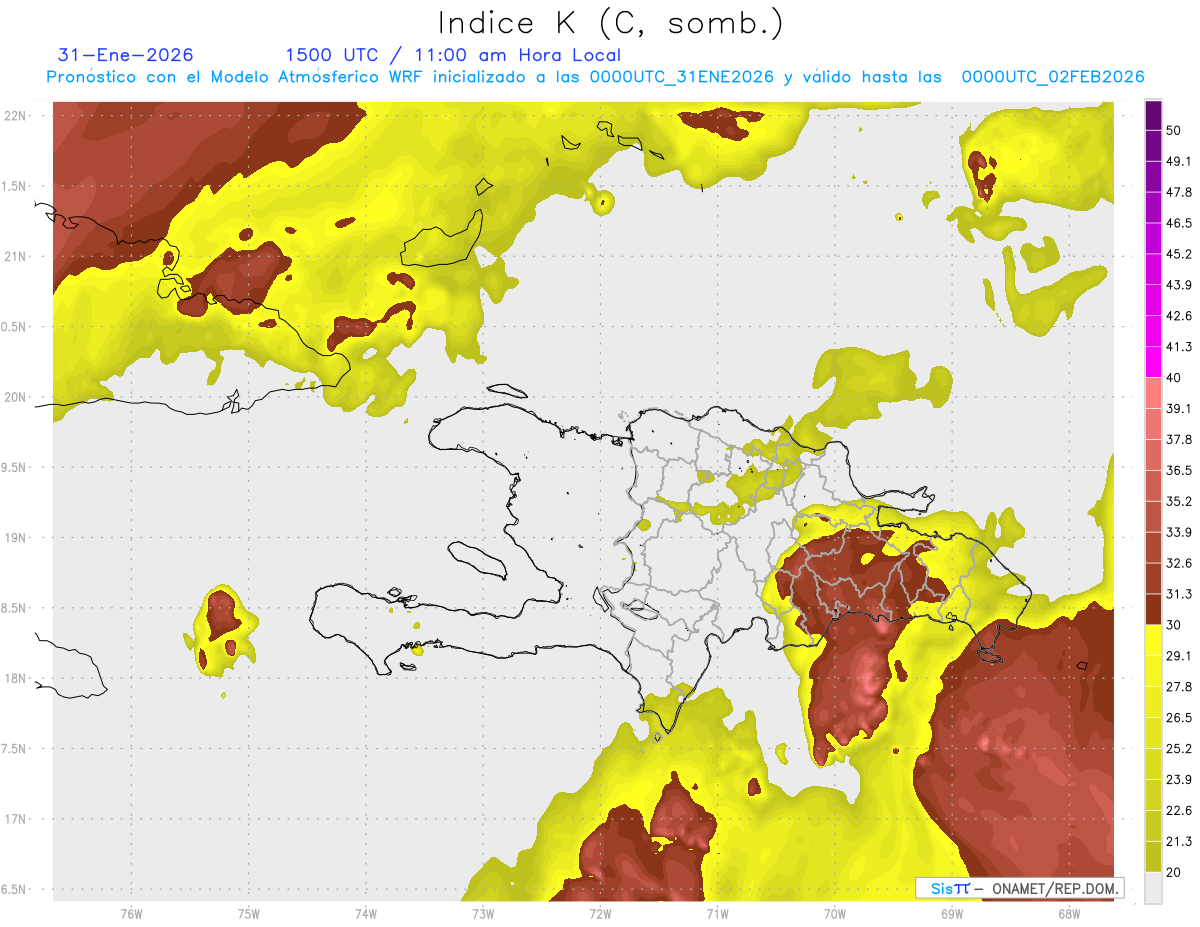1200x927 pixels.
Task: Click the color scale value 40
Action: 1174,378
